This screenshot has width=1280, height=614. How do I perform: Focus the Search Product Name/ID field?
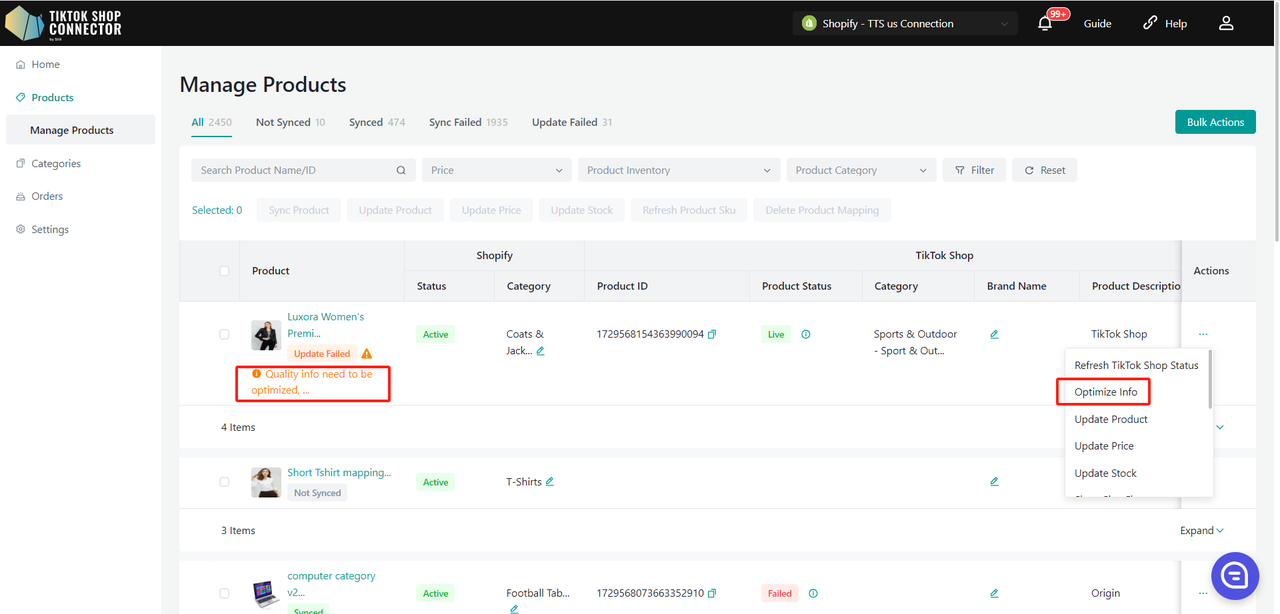(x=295, y=170)
